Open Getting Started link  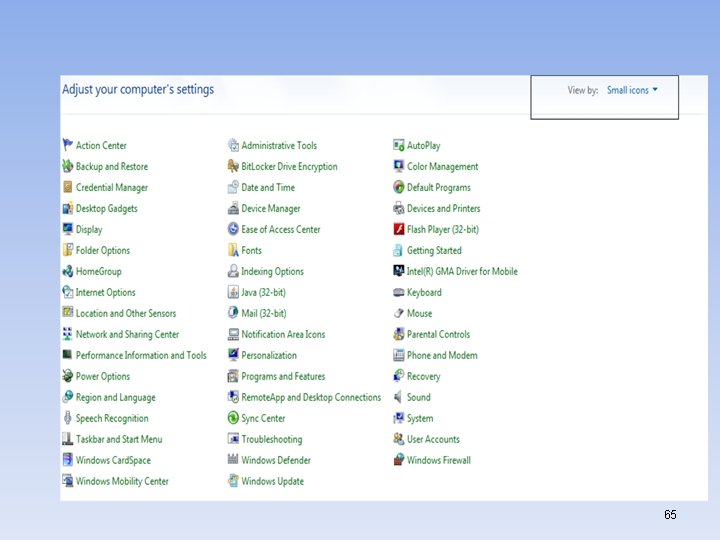pyautogui.click(x=434, y=251)
